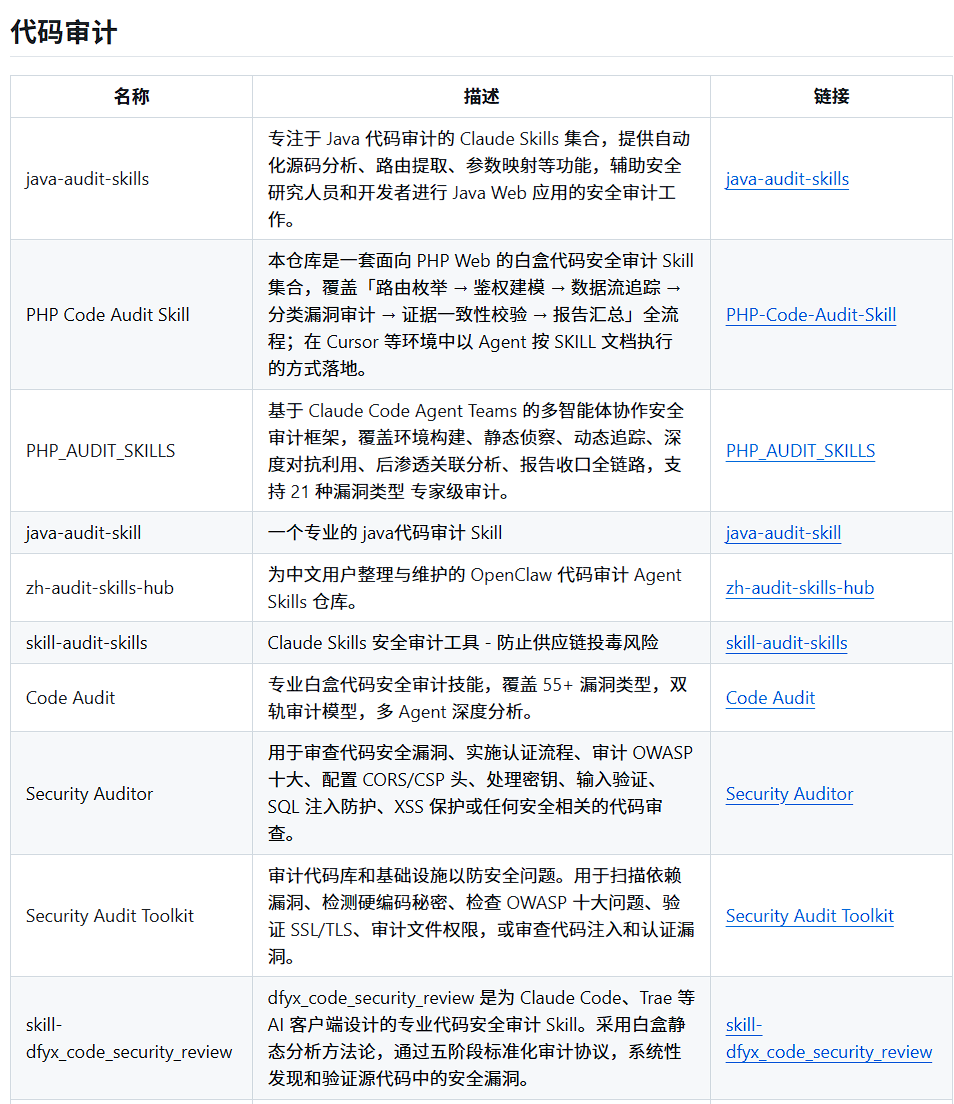Click description starting 用于审查代码安全漏洞
This screenshot has width=954, height=1104.
coord(482,794)
